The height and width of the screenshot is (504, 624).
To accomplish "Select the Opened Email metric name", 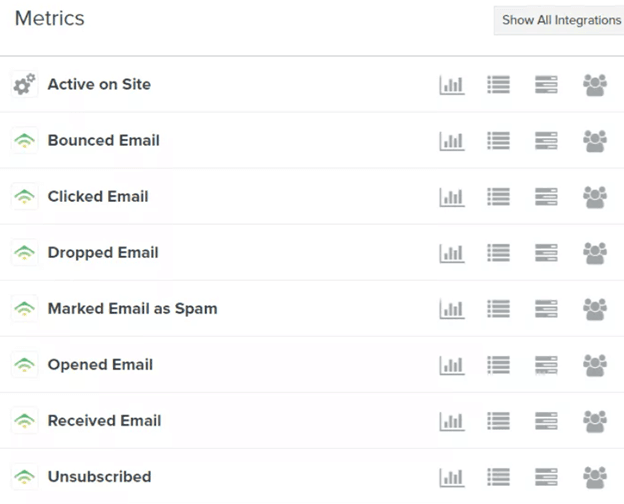I will 100,365.
